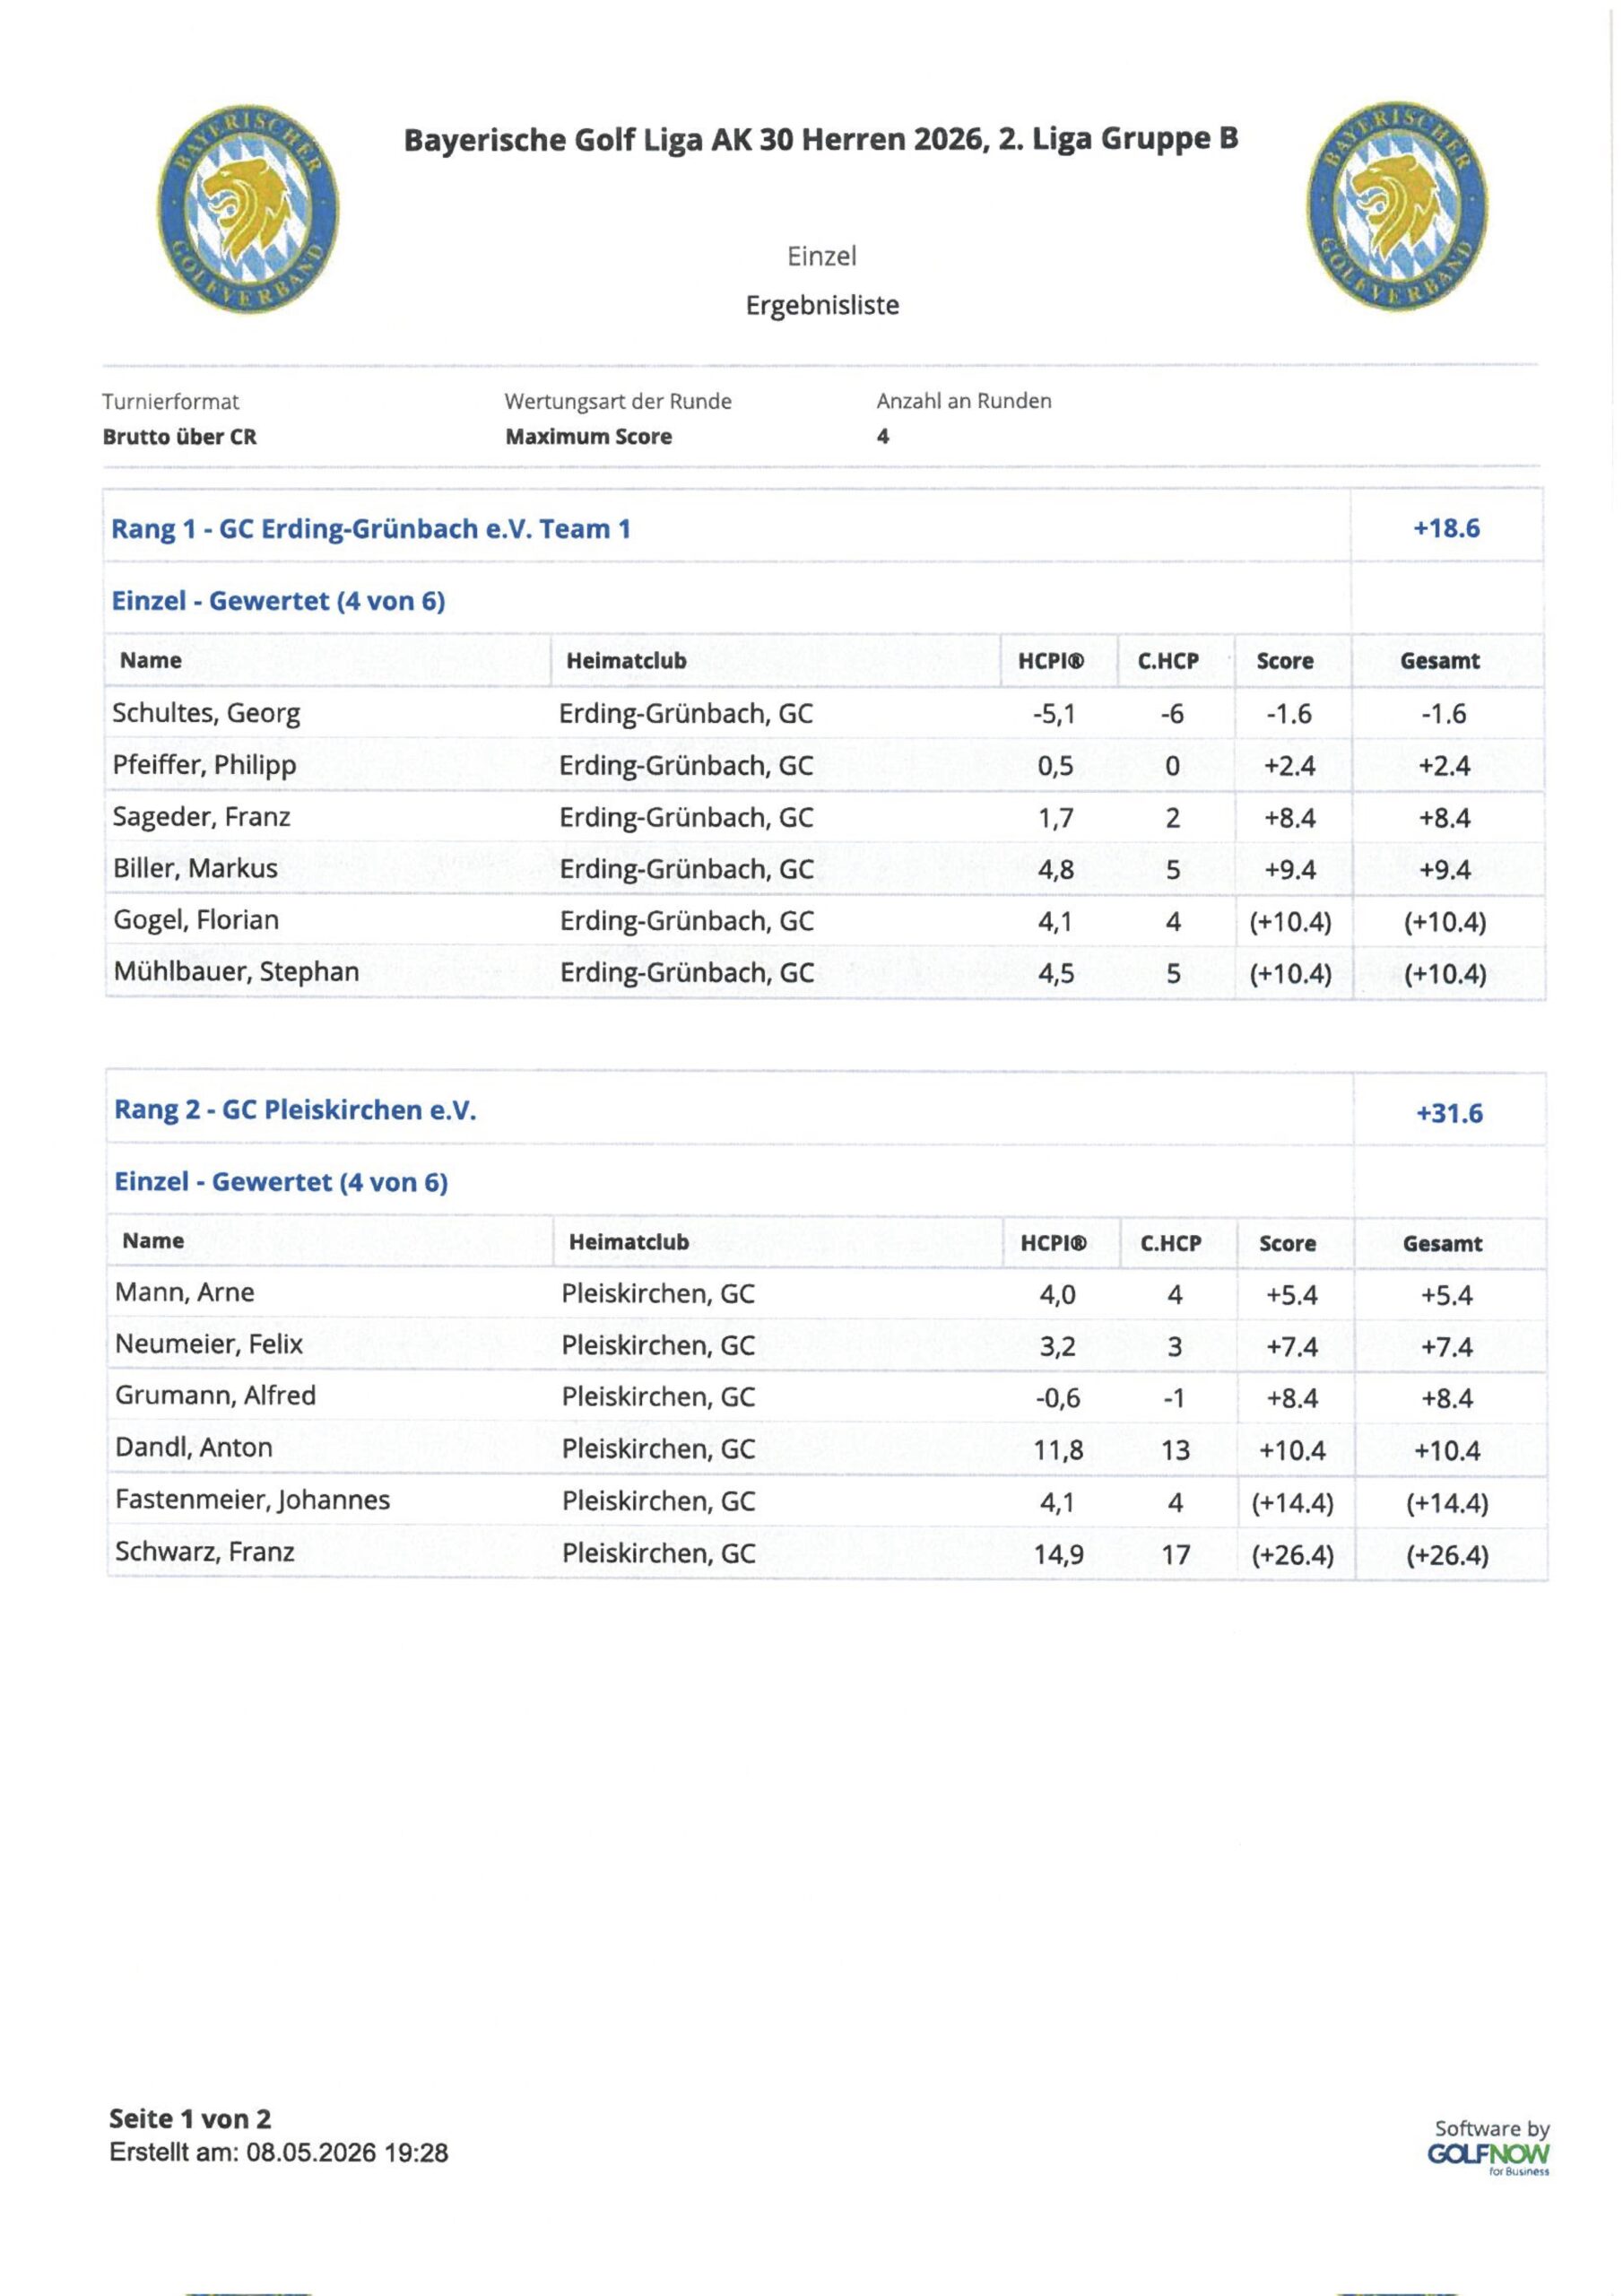Click HCPI value '-0,6' for Grumann

(1057, 1398)
